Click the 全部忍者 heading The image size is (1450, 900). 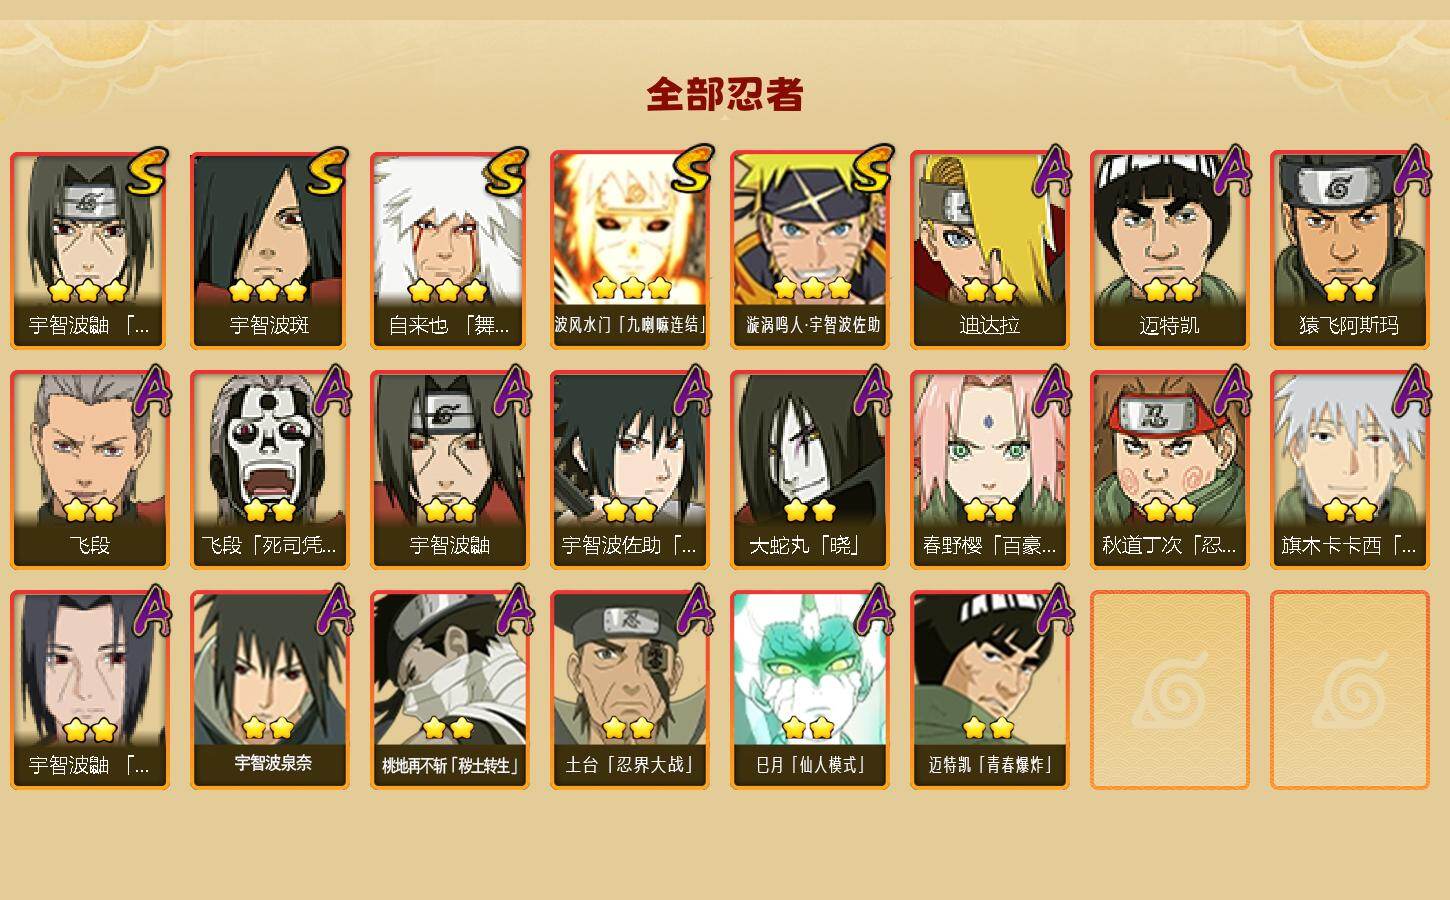pyautogui.click(x=725, y=95)
